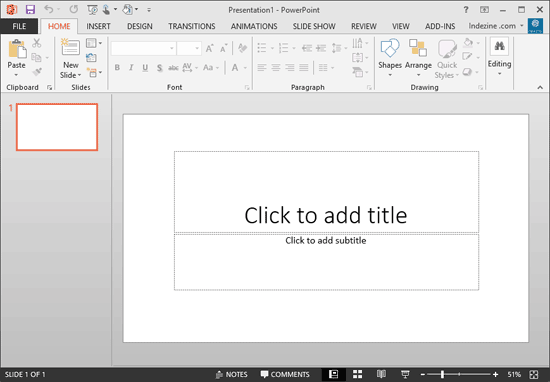
Task: Open Shapes gallery icon
Action: pos(390,48)
